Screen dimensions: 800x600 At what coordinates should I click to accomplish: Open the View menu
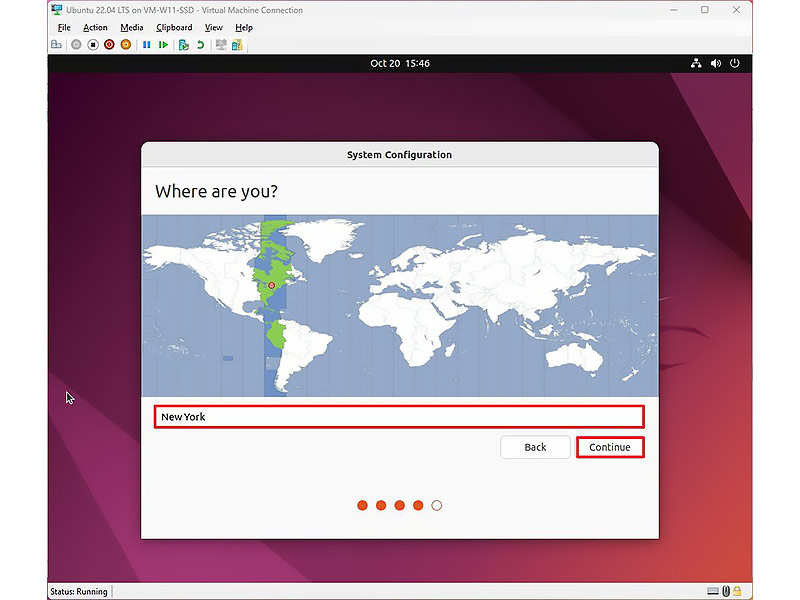tap(213, 28)
